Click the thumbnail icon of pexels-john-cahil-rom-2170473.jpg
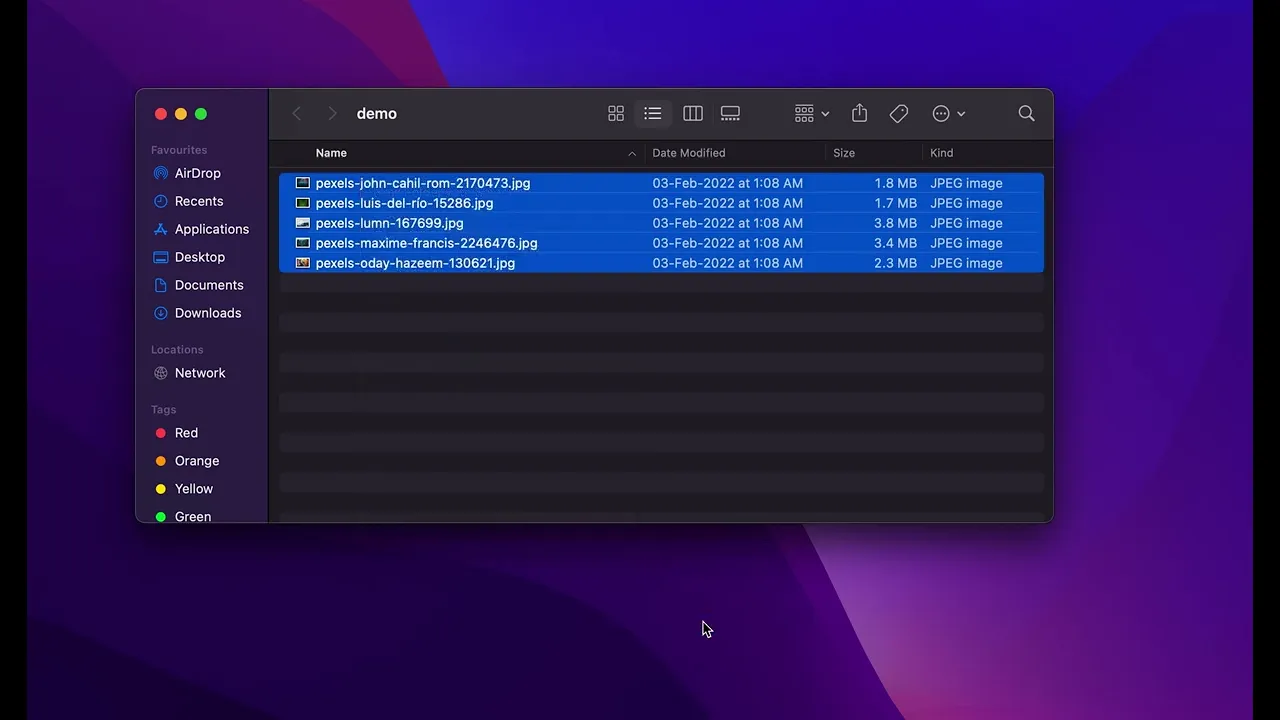Viewport: 1280px width, 720px height. click(x=303, y=183)
